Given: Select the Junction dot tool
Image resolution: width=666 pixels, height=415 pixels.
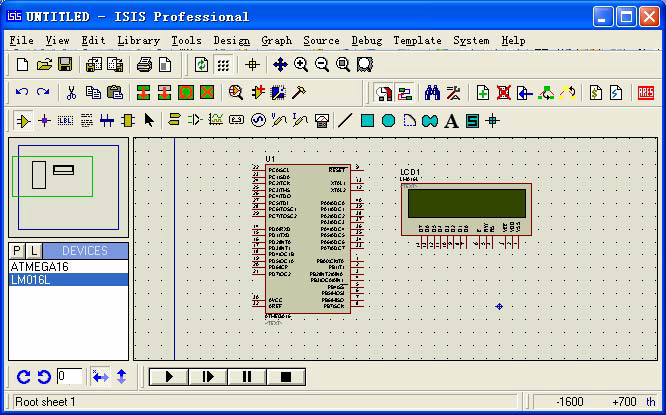Looking at the screenshot, I should [44, 121].
